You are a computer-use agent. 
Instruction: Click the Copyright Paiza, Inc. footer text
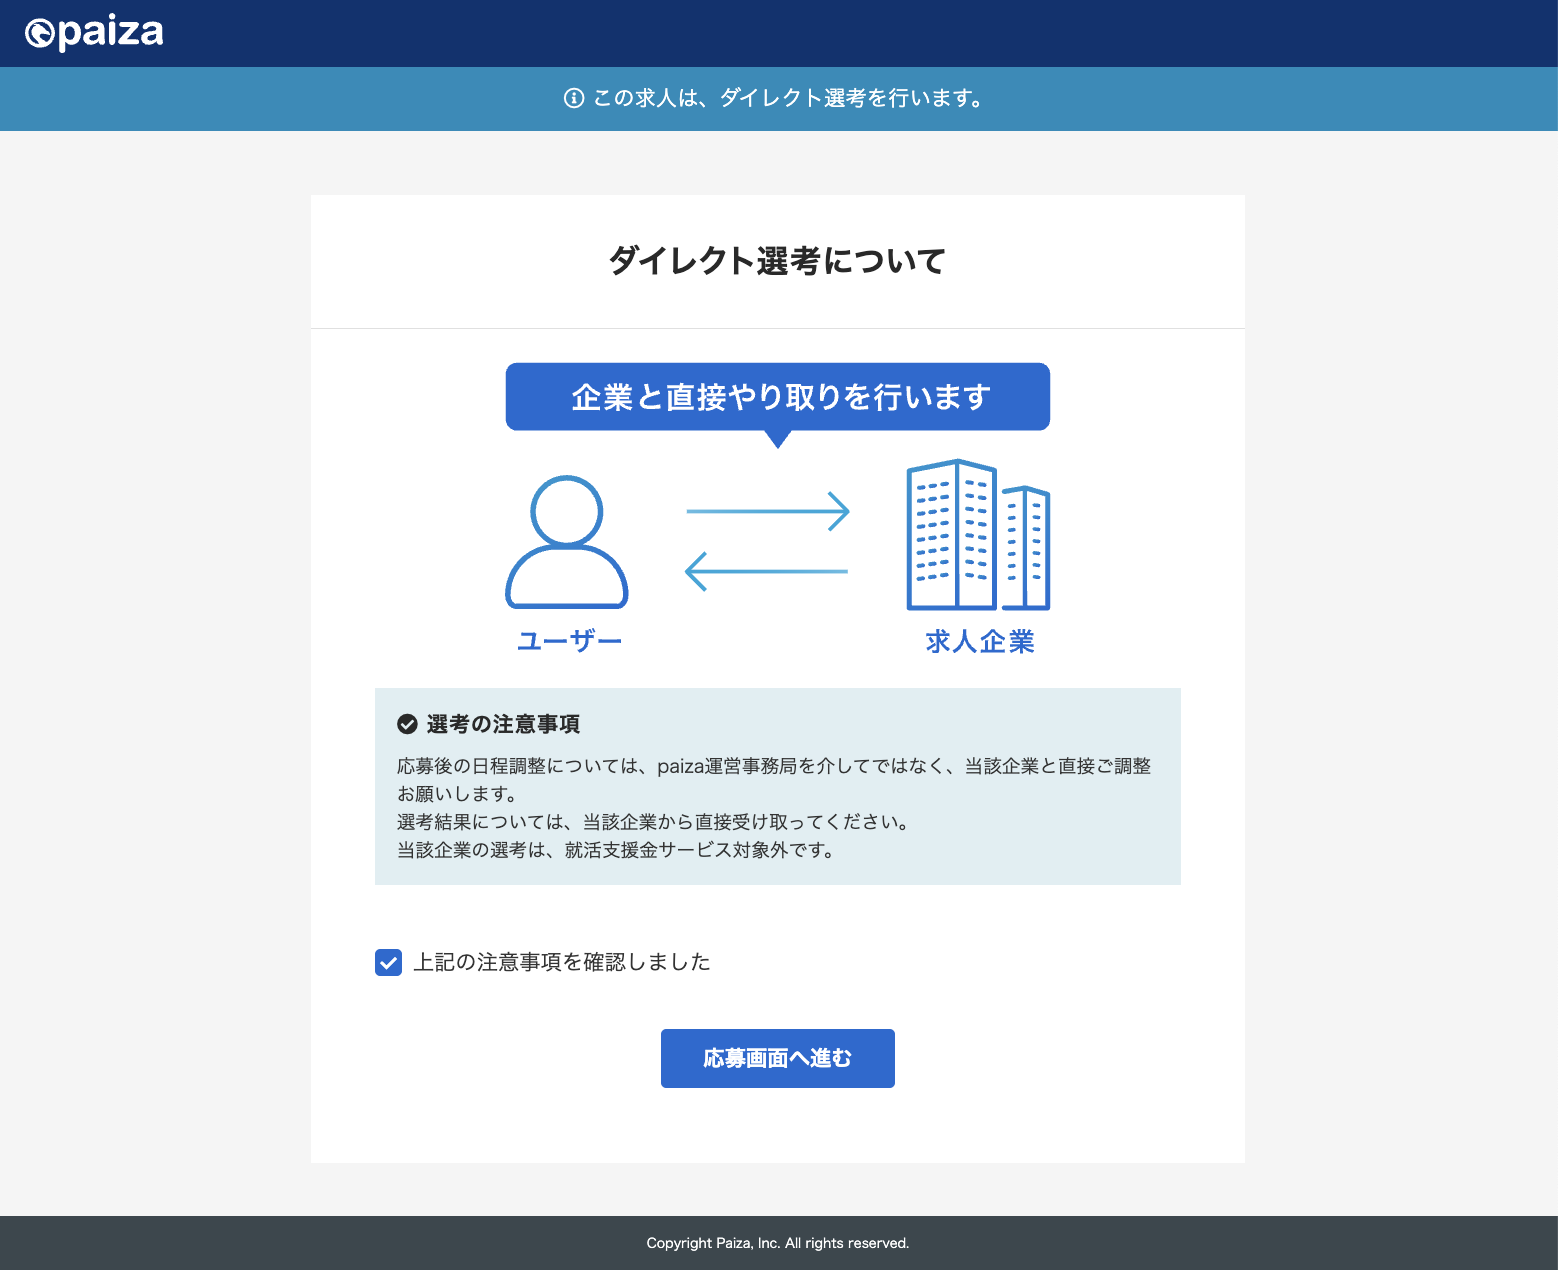coord(778,1243)
